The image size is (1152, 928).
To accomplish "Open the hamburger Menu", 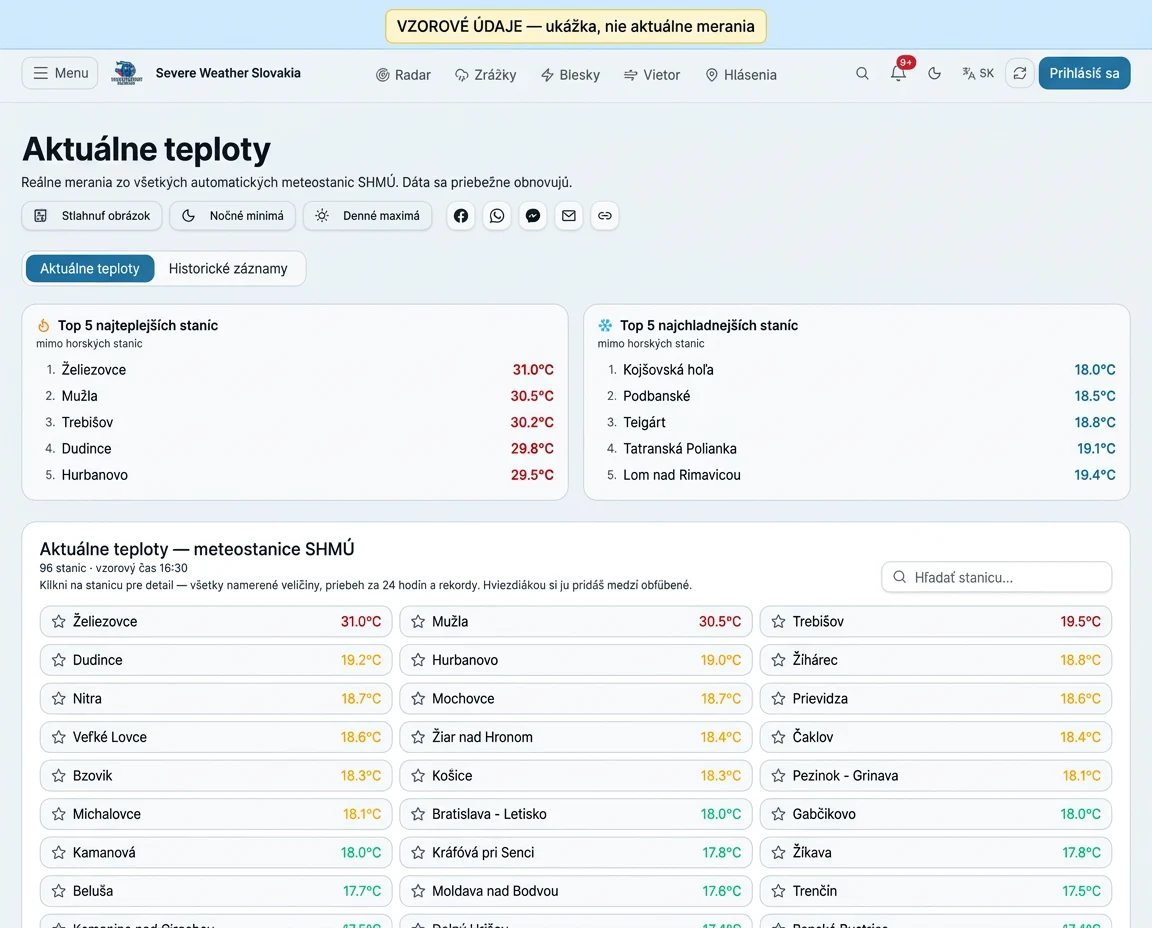I will coord(60,73).
